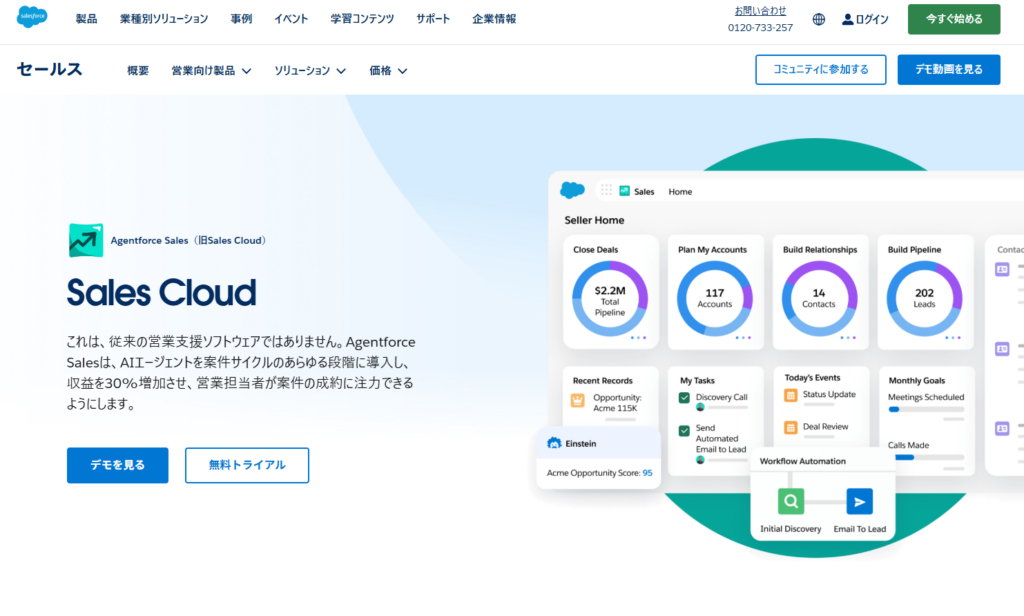The width and height of the screenshot is (1024, 616).
Task: Open the イベント menu
Action: (291, 19)
